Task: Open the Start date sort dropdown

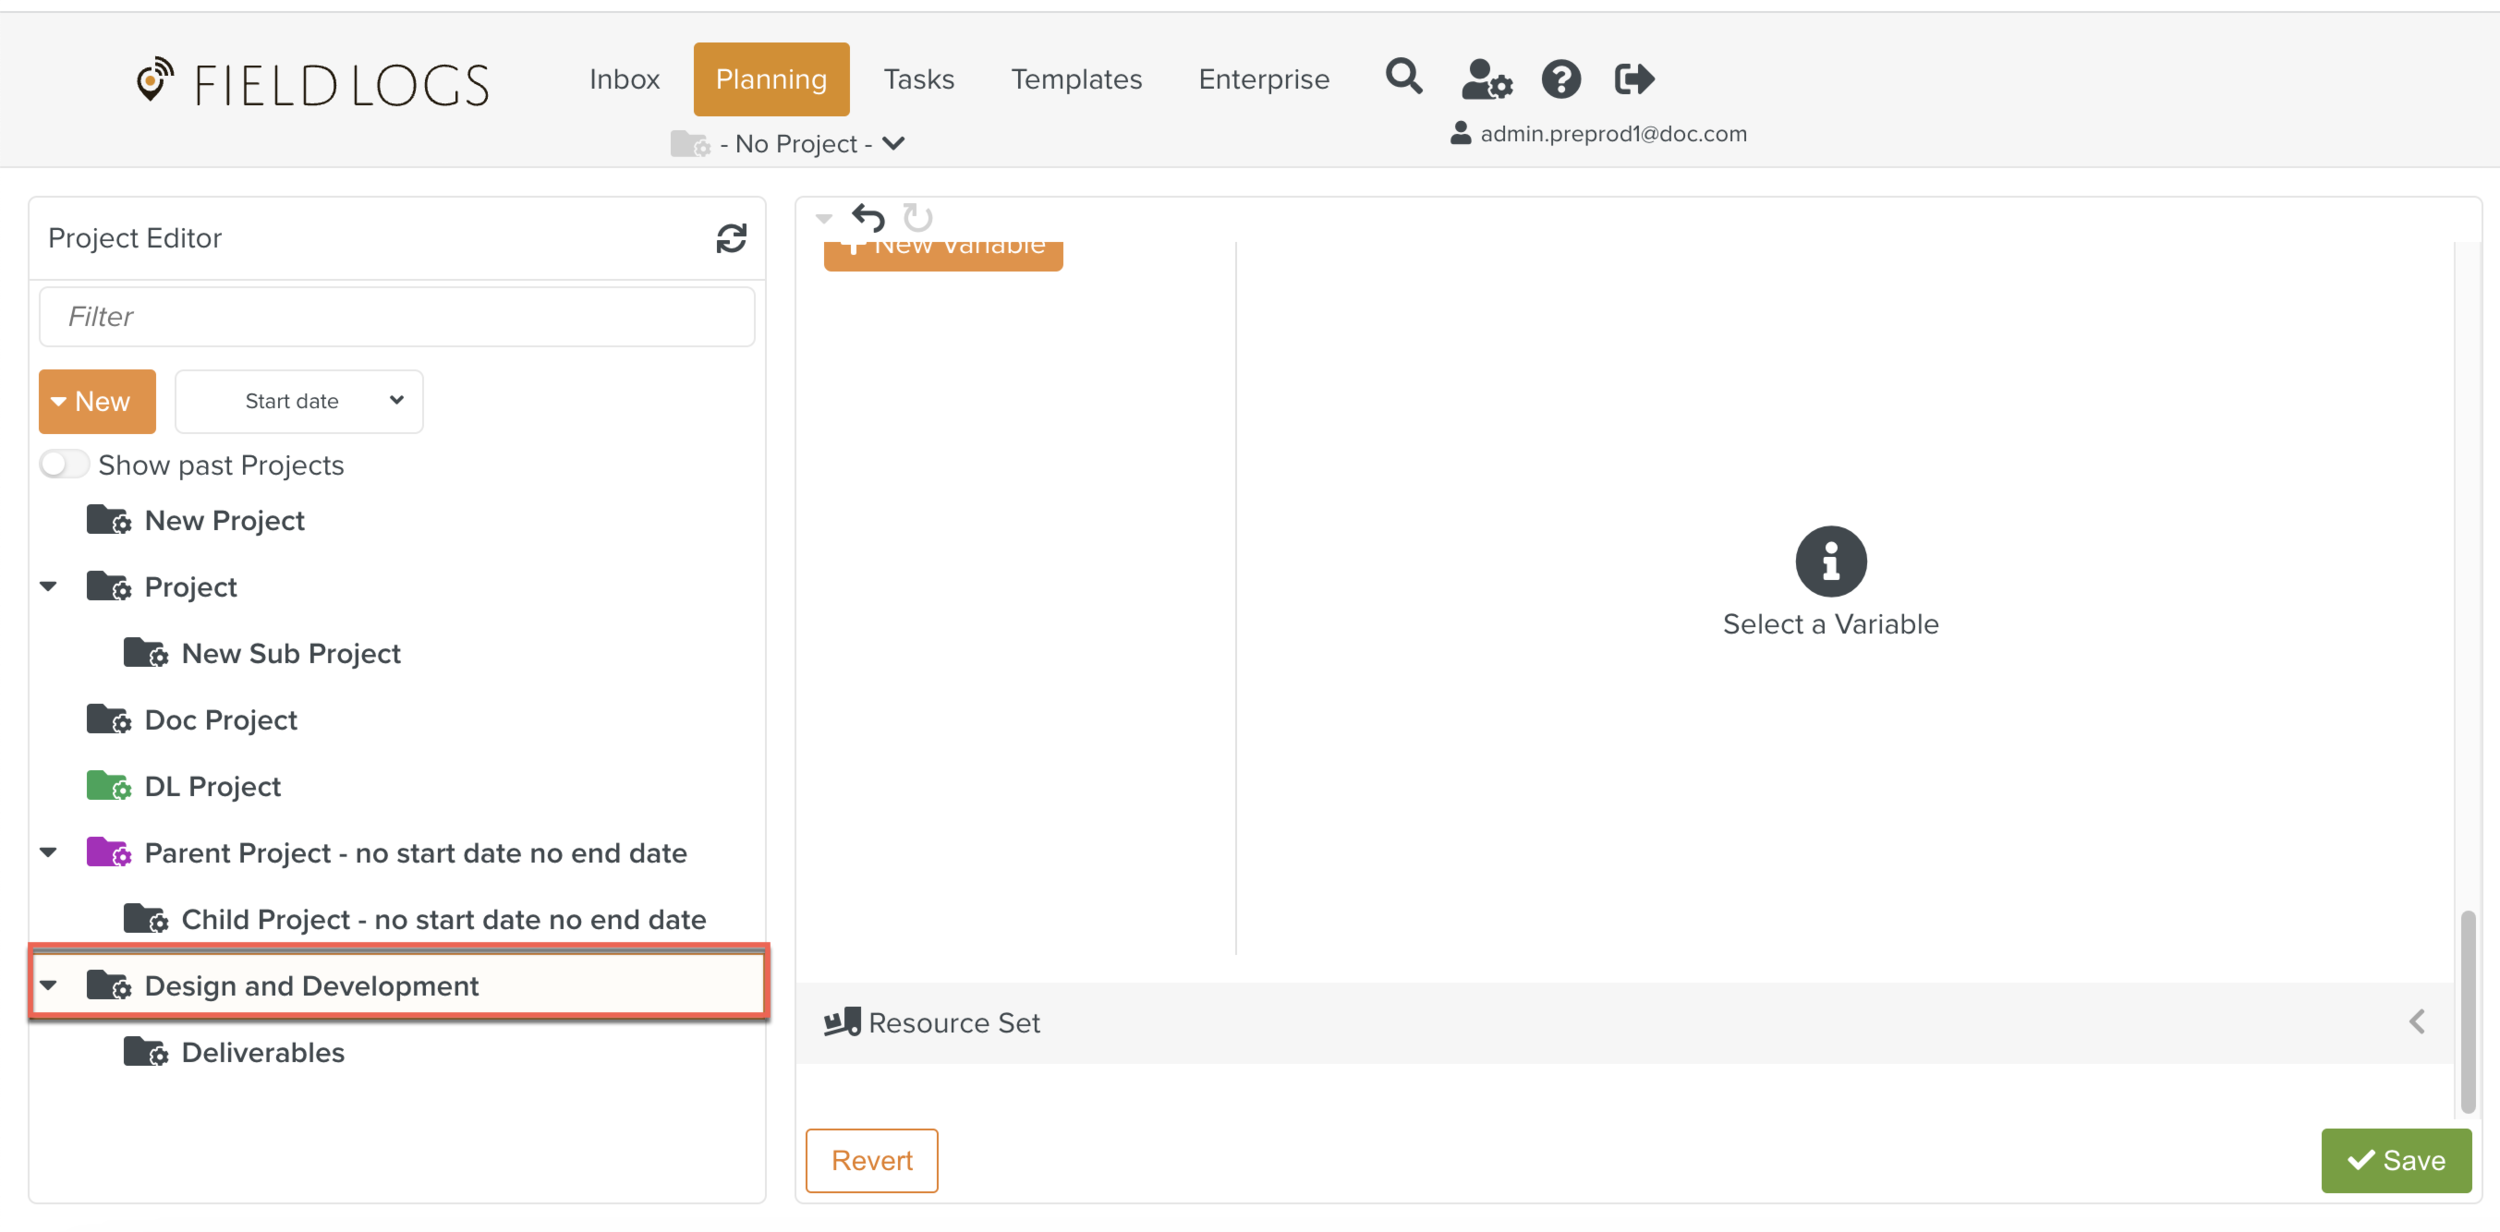Action: point(299,401)
